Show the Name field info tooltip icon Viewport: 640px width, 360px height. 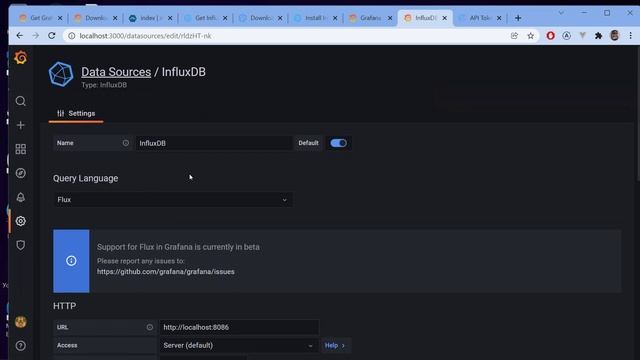point(126,143)
